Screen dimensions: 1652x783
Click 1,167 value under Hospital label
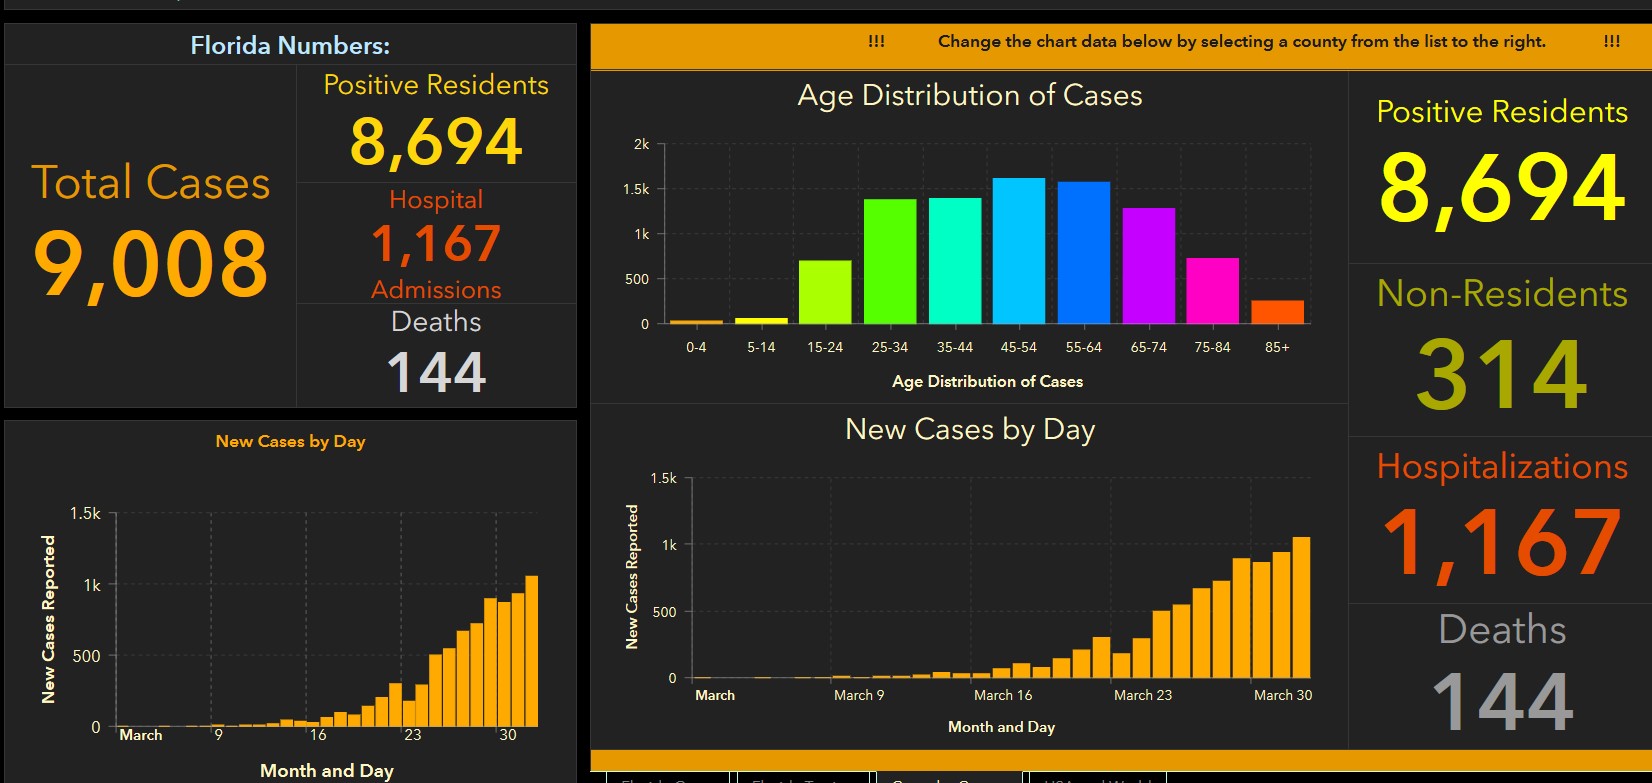pos(436,244)
